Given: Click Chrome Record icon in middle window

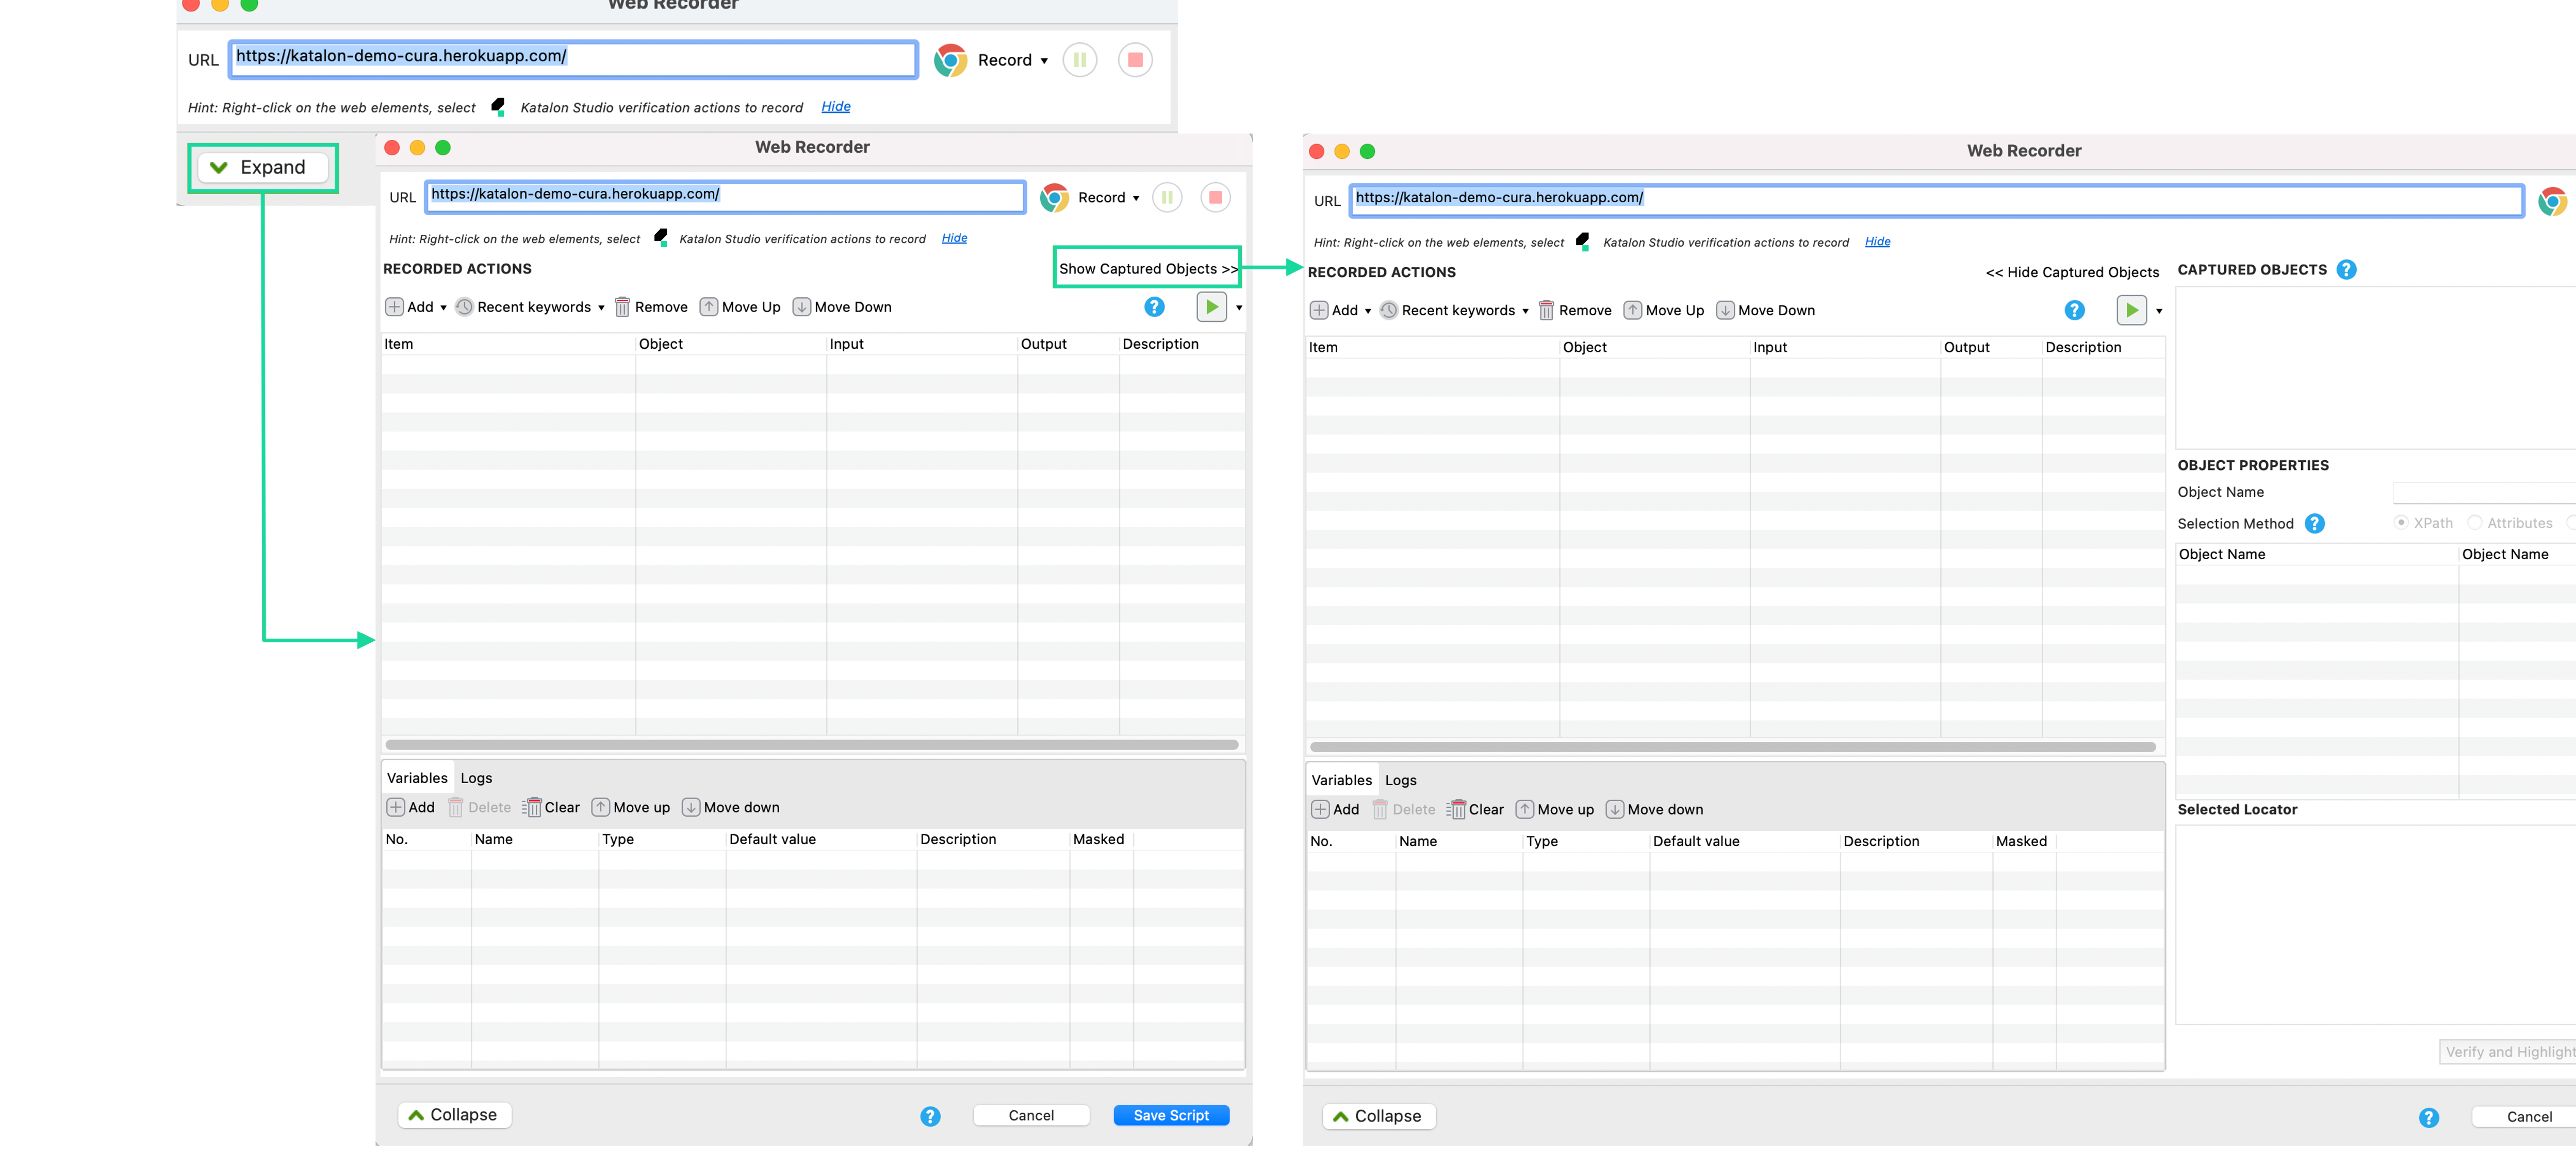Looking at the screenshot, I should [x=1054, y=197].
